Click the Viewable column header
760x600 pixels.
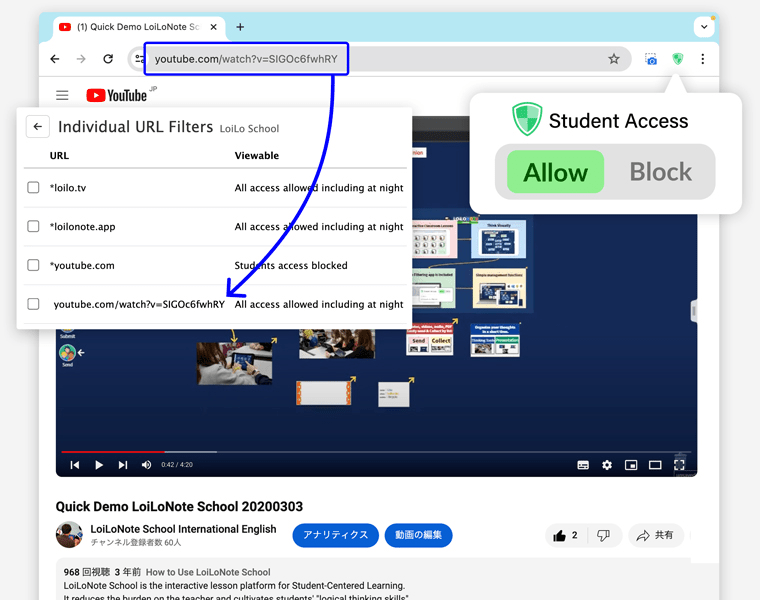[257, 156]
